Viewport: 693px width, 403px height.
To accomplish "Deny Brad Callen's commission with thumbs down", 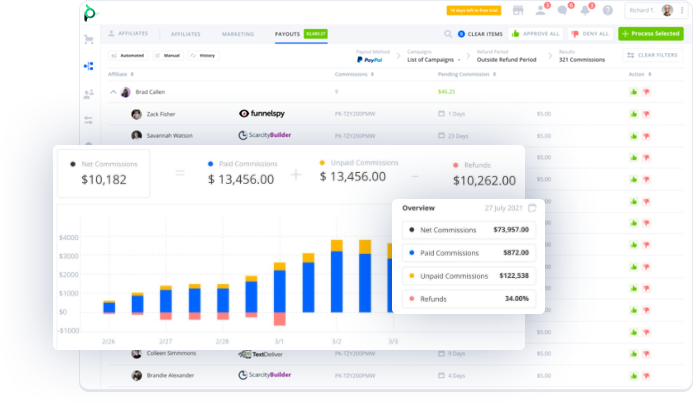I will pyautogui.click(x=646, y=91).
